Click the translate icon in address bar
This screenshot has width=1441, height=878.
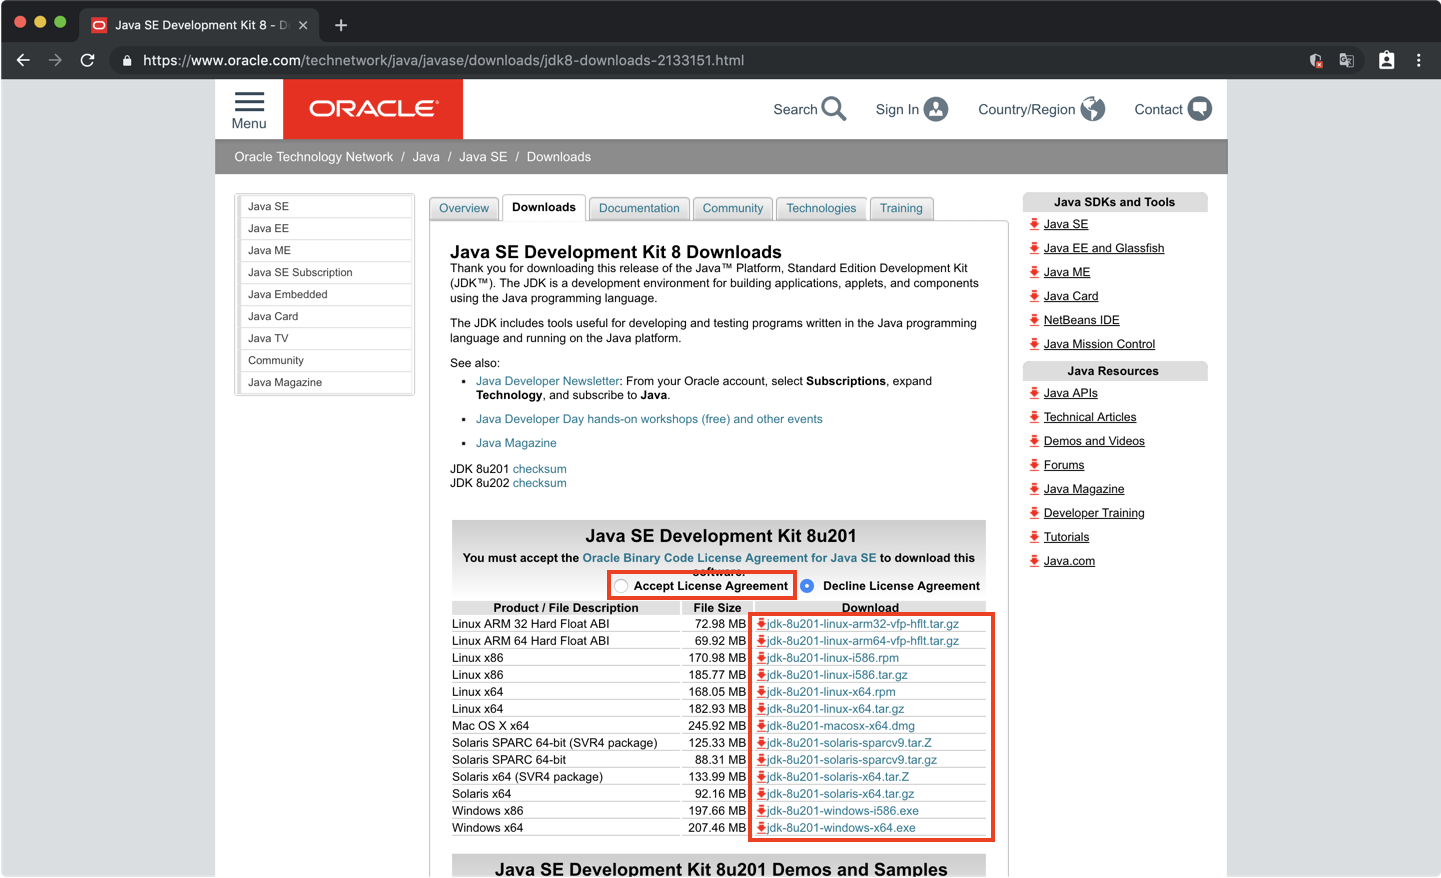1347,60
